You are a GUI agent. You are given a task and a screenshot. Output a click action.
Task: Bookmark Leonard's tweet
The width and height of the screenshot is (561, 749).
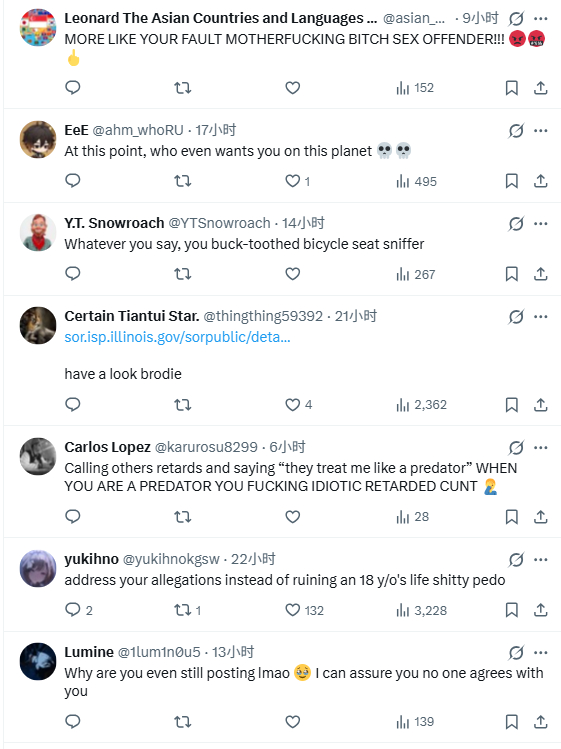coord(512,88)
